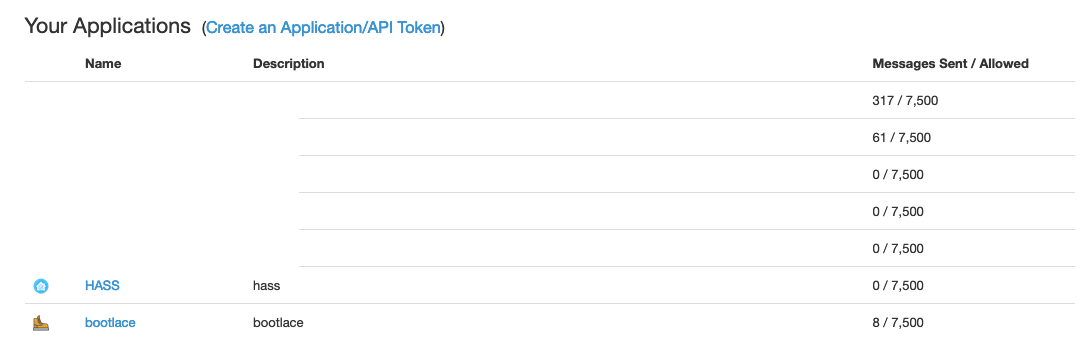Click the 0 / 7,500 count just above HASS row

[898, 249]
